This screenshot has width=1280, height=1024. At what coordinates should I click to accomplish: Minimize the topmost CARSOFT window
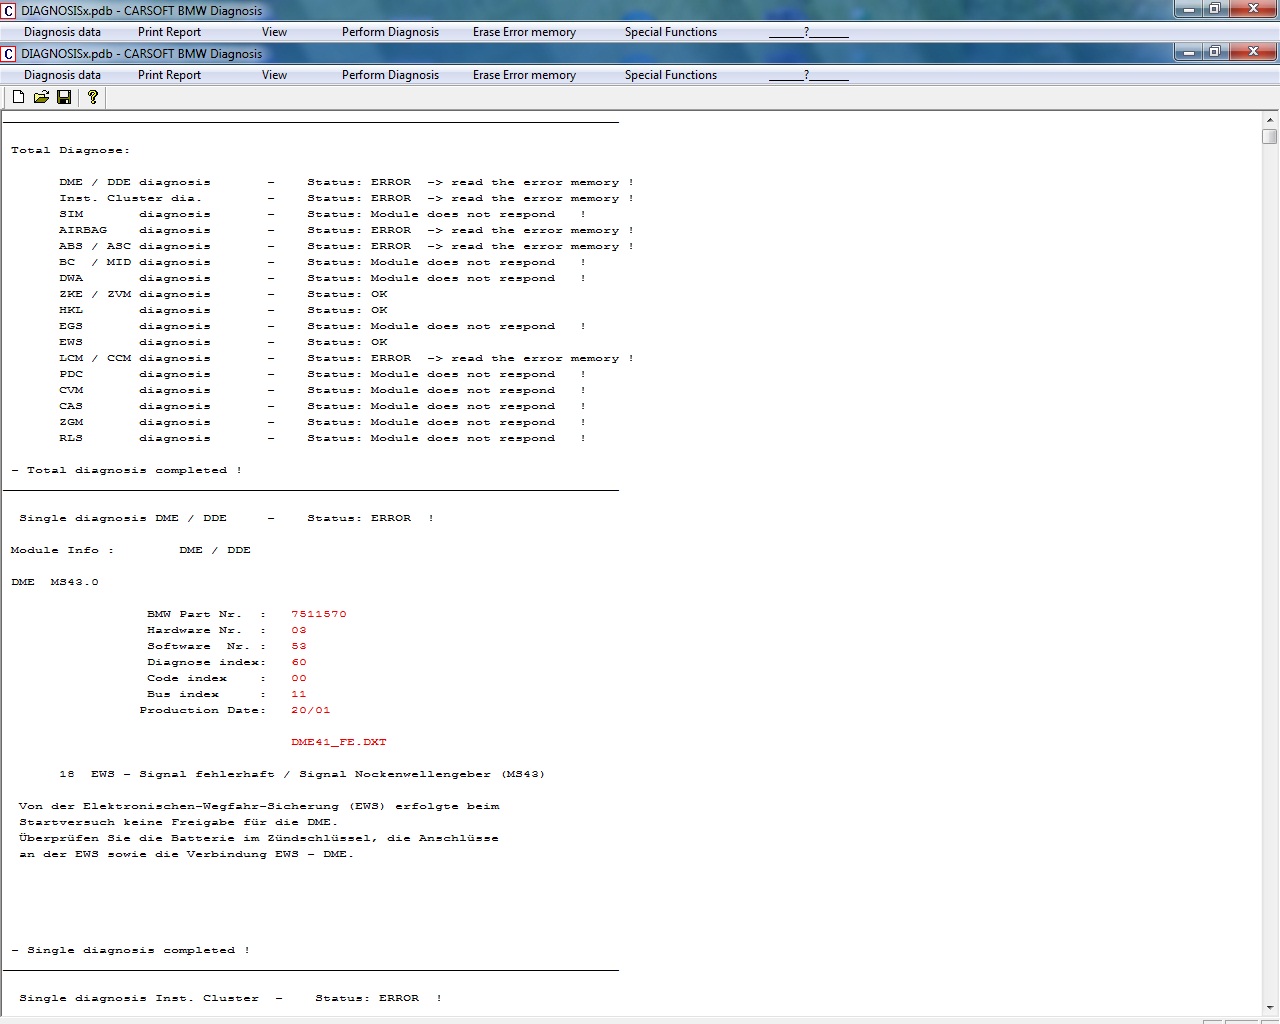pos(1188,9)
